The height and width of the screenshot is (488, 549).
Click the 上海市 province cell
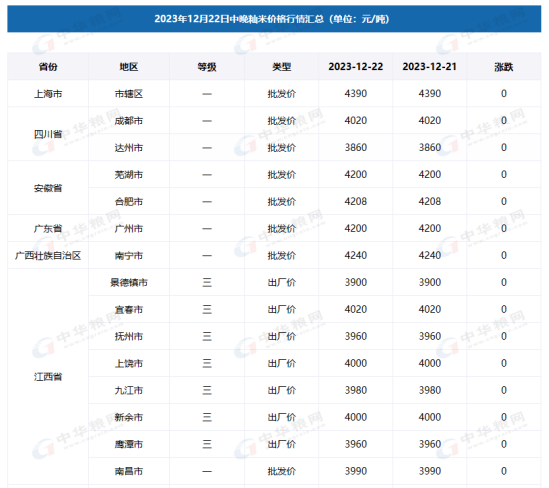click(x=48, y=93)
